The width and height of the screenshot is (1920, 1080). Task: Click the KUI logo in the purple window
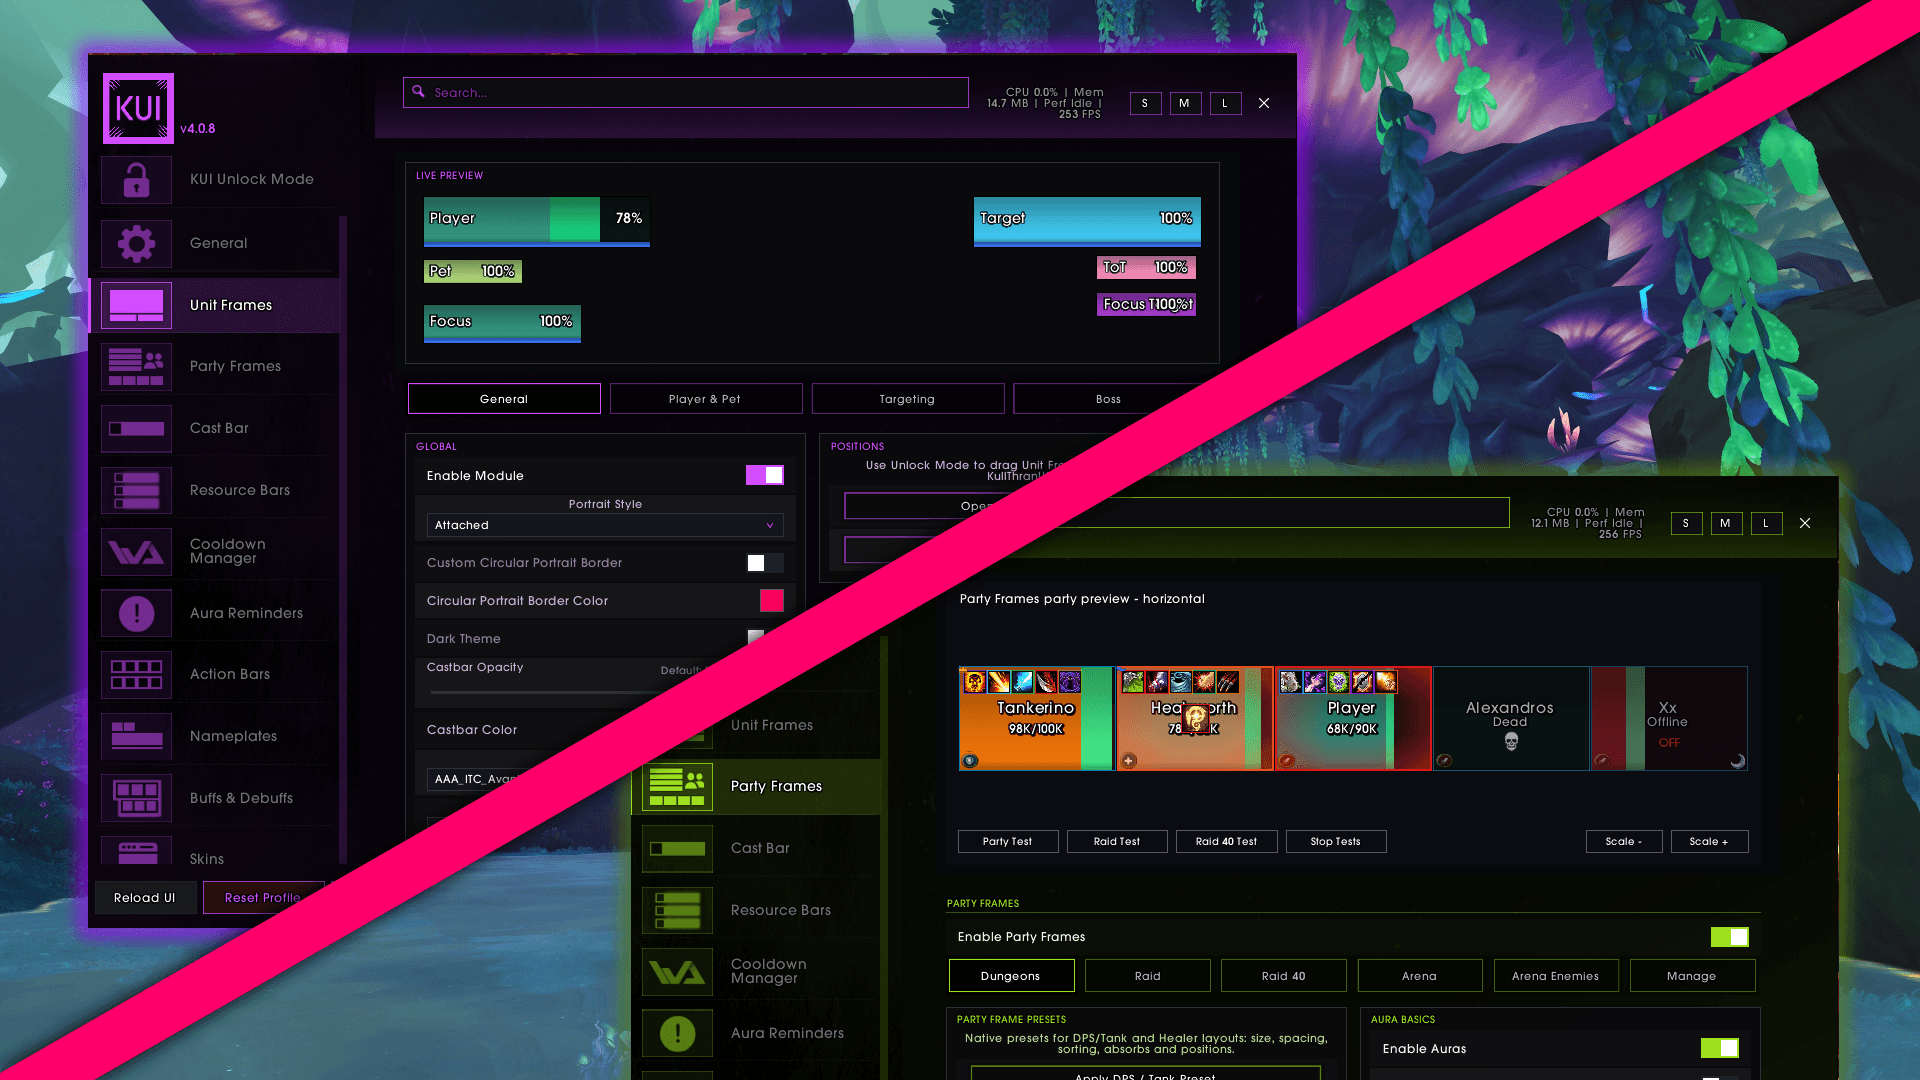pyautogui.click(x=138, y=108)
